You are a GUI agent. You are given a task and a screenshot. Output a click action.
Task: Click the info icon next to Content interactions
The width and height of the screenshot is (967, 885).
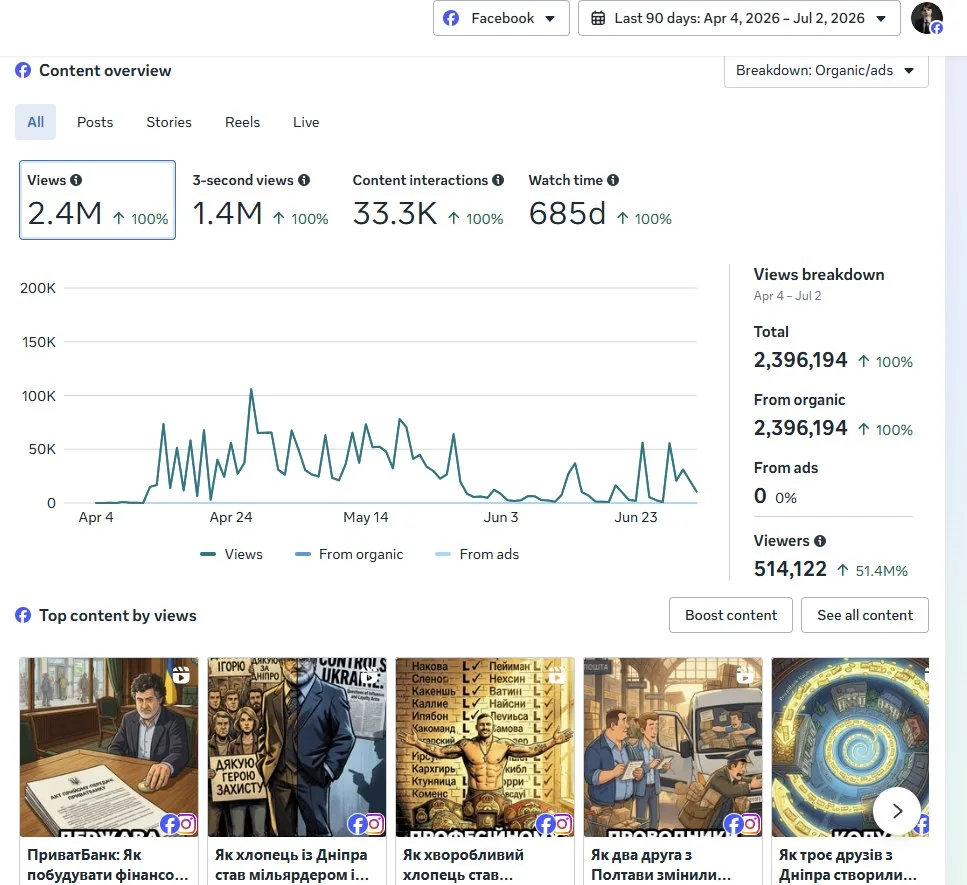tap(498, 180)
